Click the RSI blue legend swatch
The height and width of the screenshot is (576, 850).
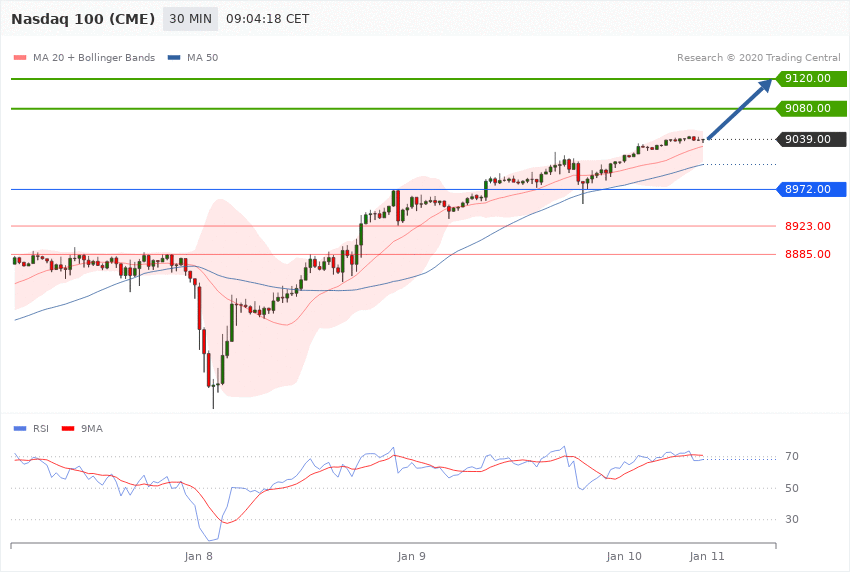click(20, 429)
